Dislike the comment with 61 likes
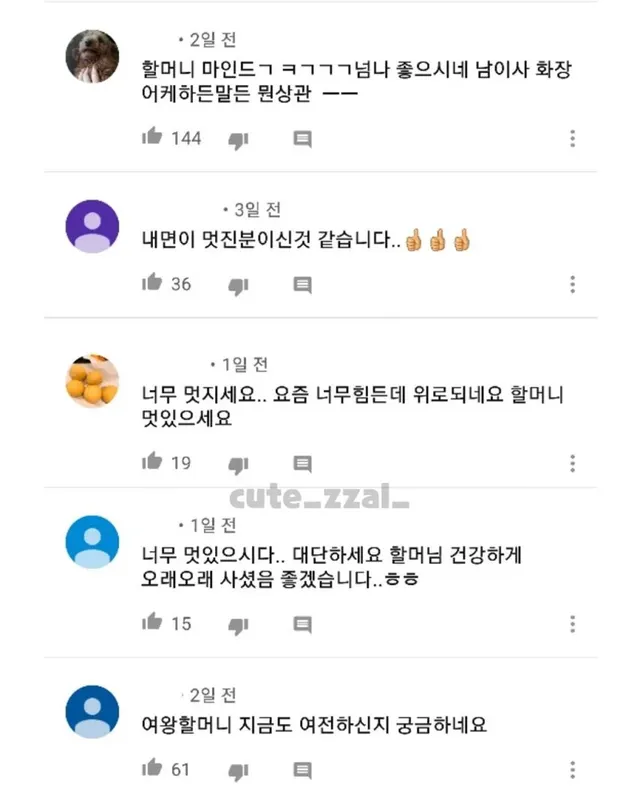 (238, 771)
